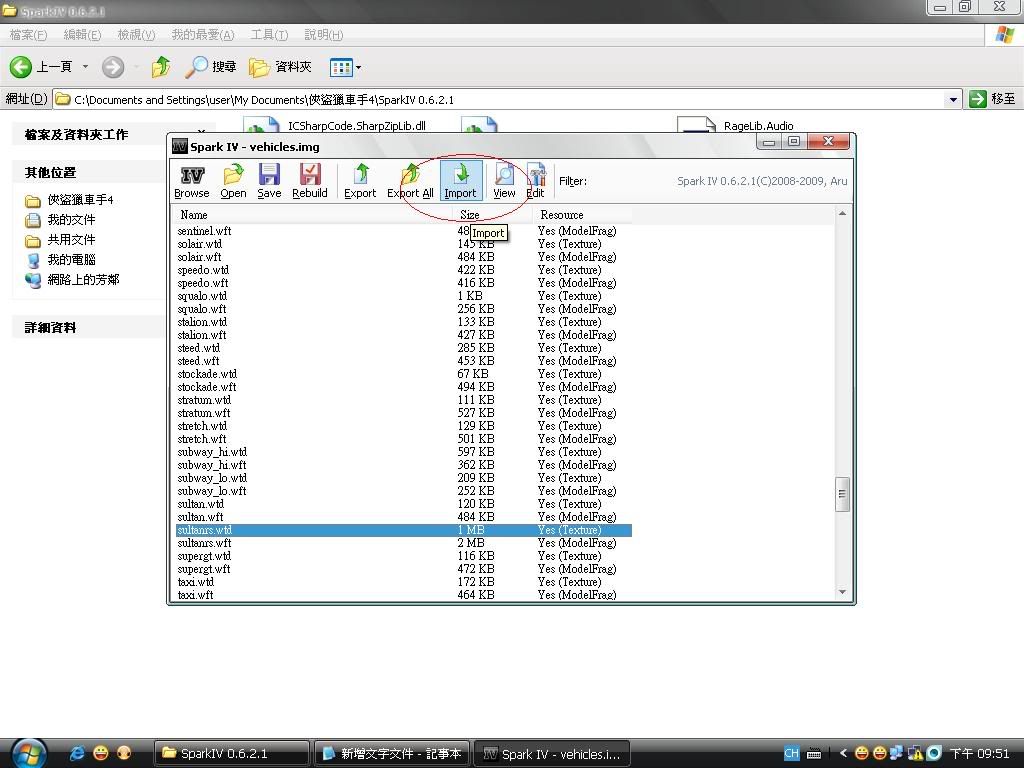
Task: Open the 我的文件 link in sidebar
Action: pyautogui.click(x=71, y=220)
